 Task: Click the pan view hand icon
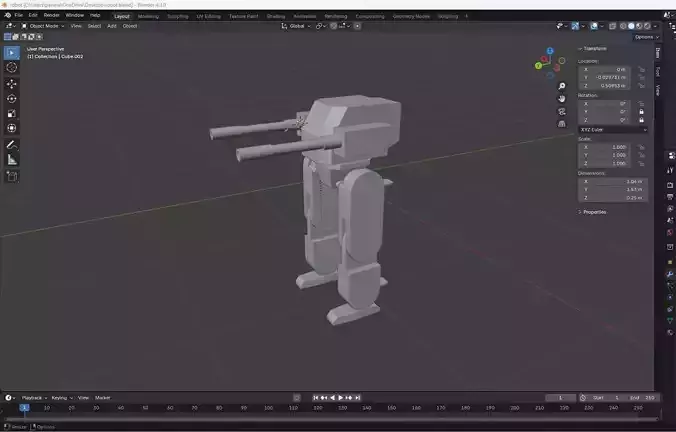coord(562,99)
